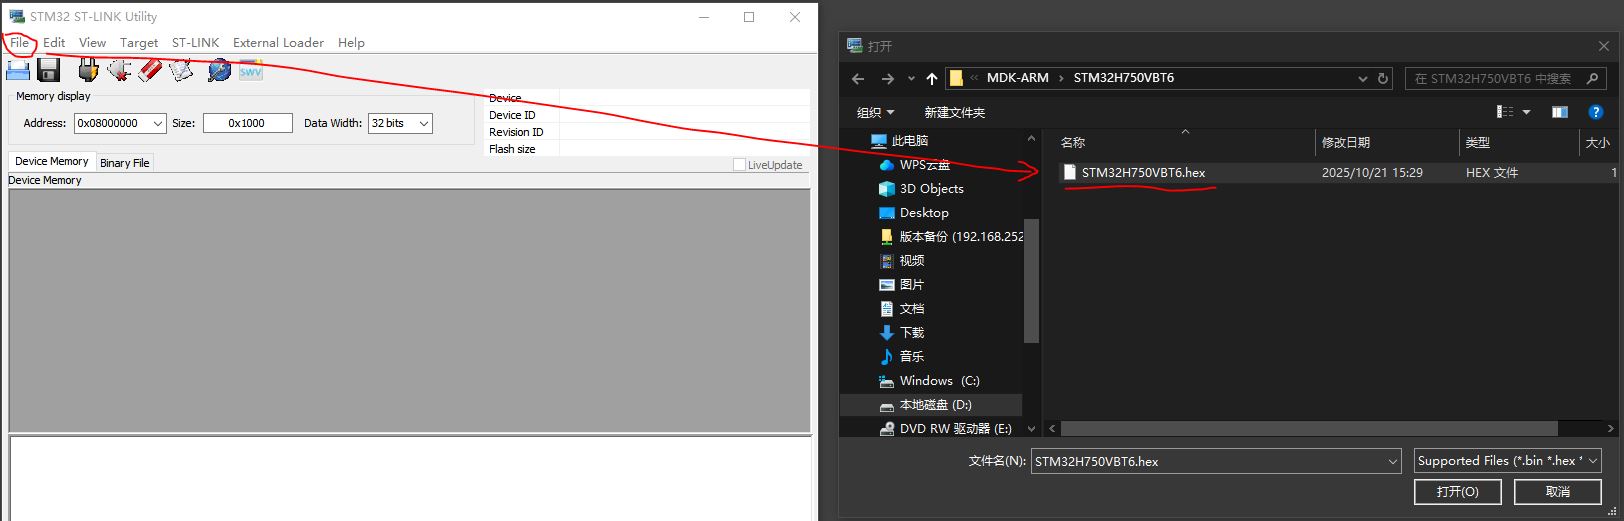1624x521 pixels.
Task: Click the blue help question mark icon
Action: pyautogui.click(x=1596, y=112)
